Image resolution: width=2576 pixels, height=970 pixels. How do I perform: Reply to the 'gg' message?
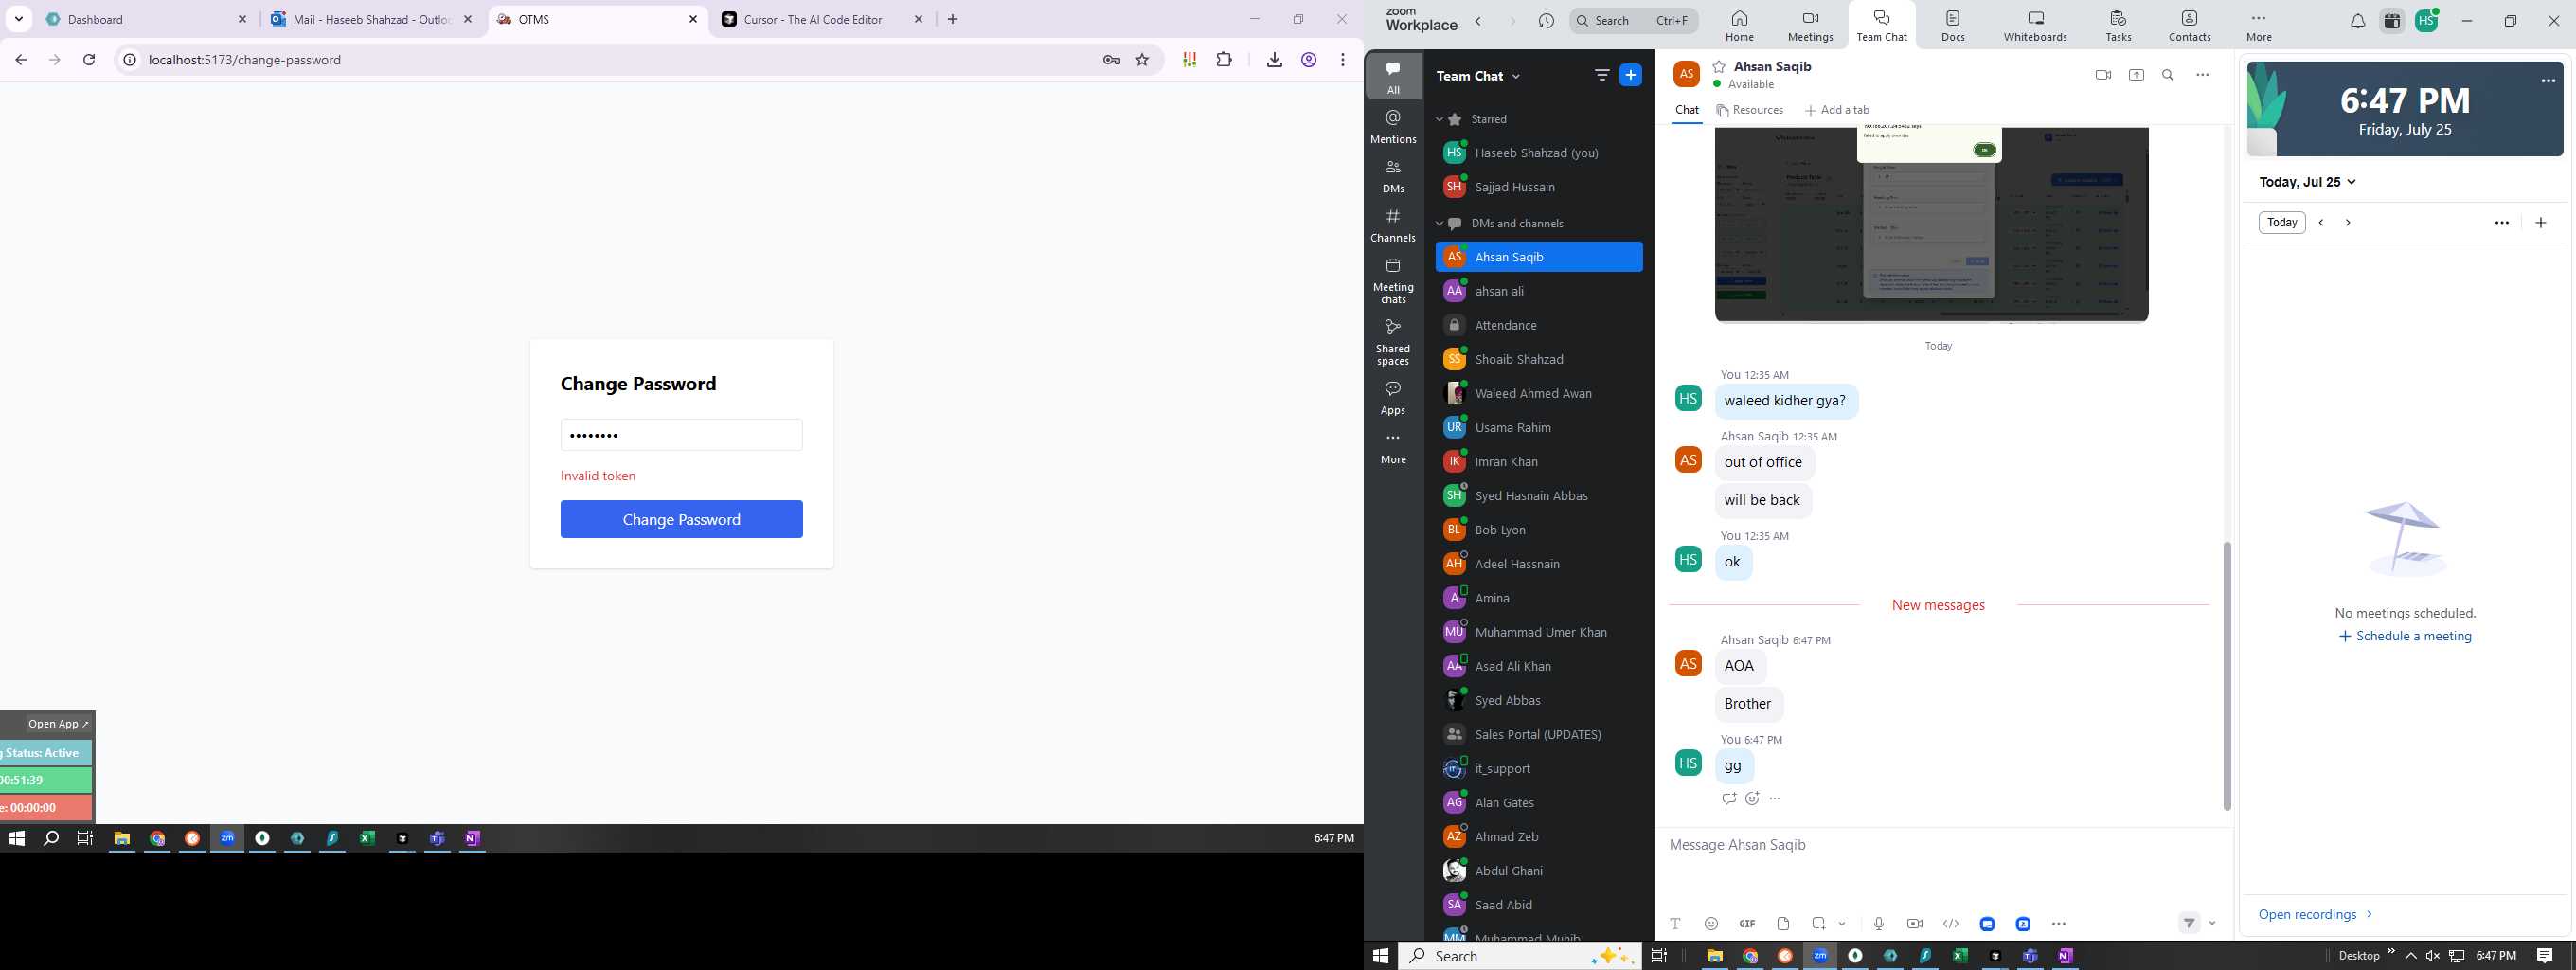(1729, 798)
